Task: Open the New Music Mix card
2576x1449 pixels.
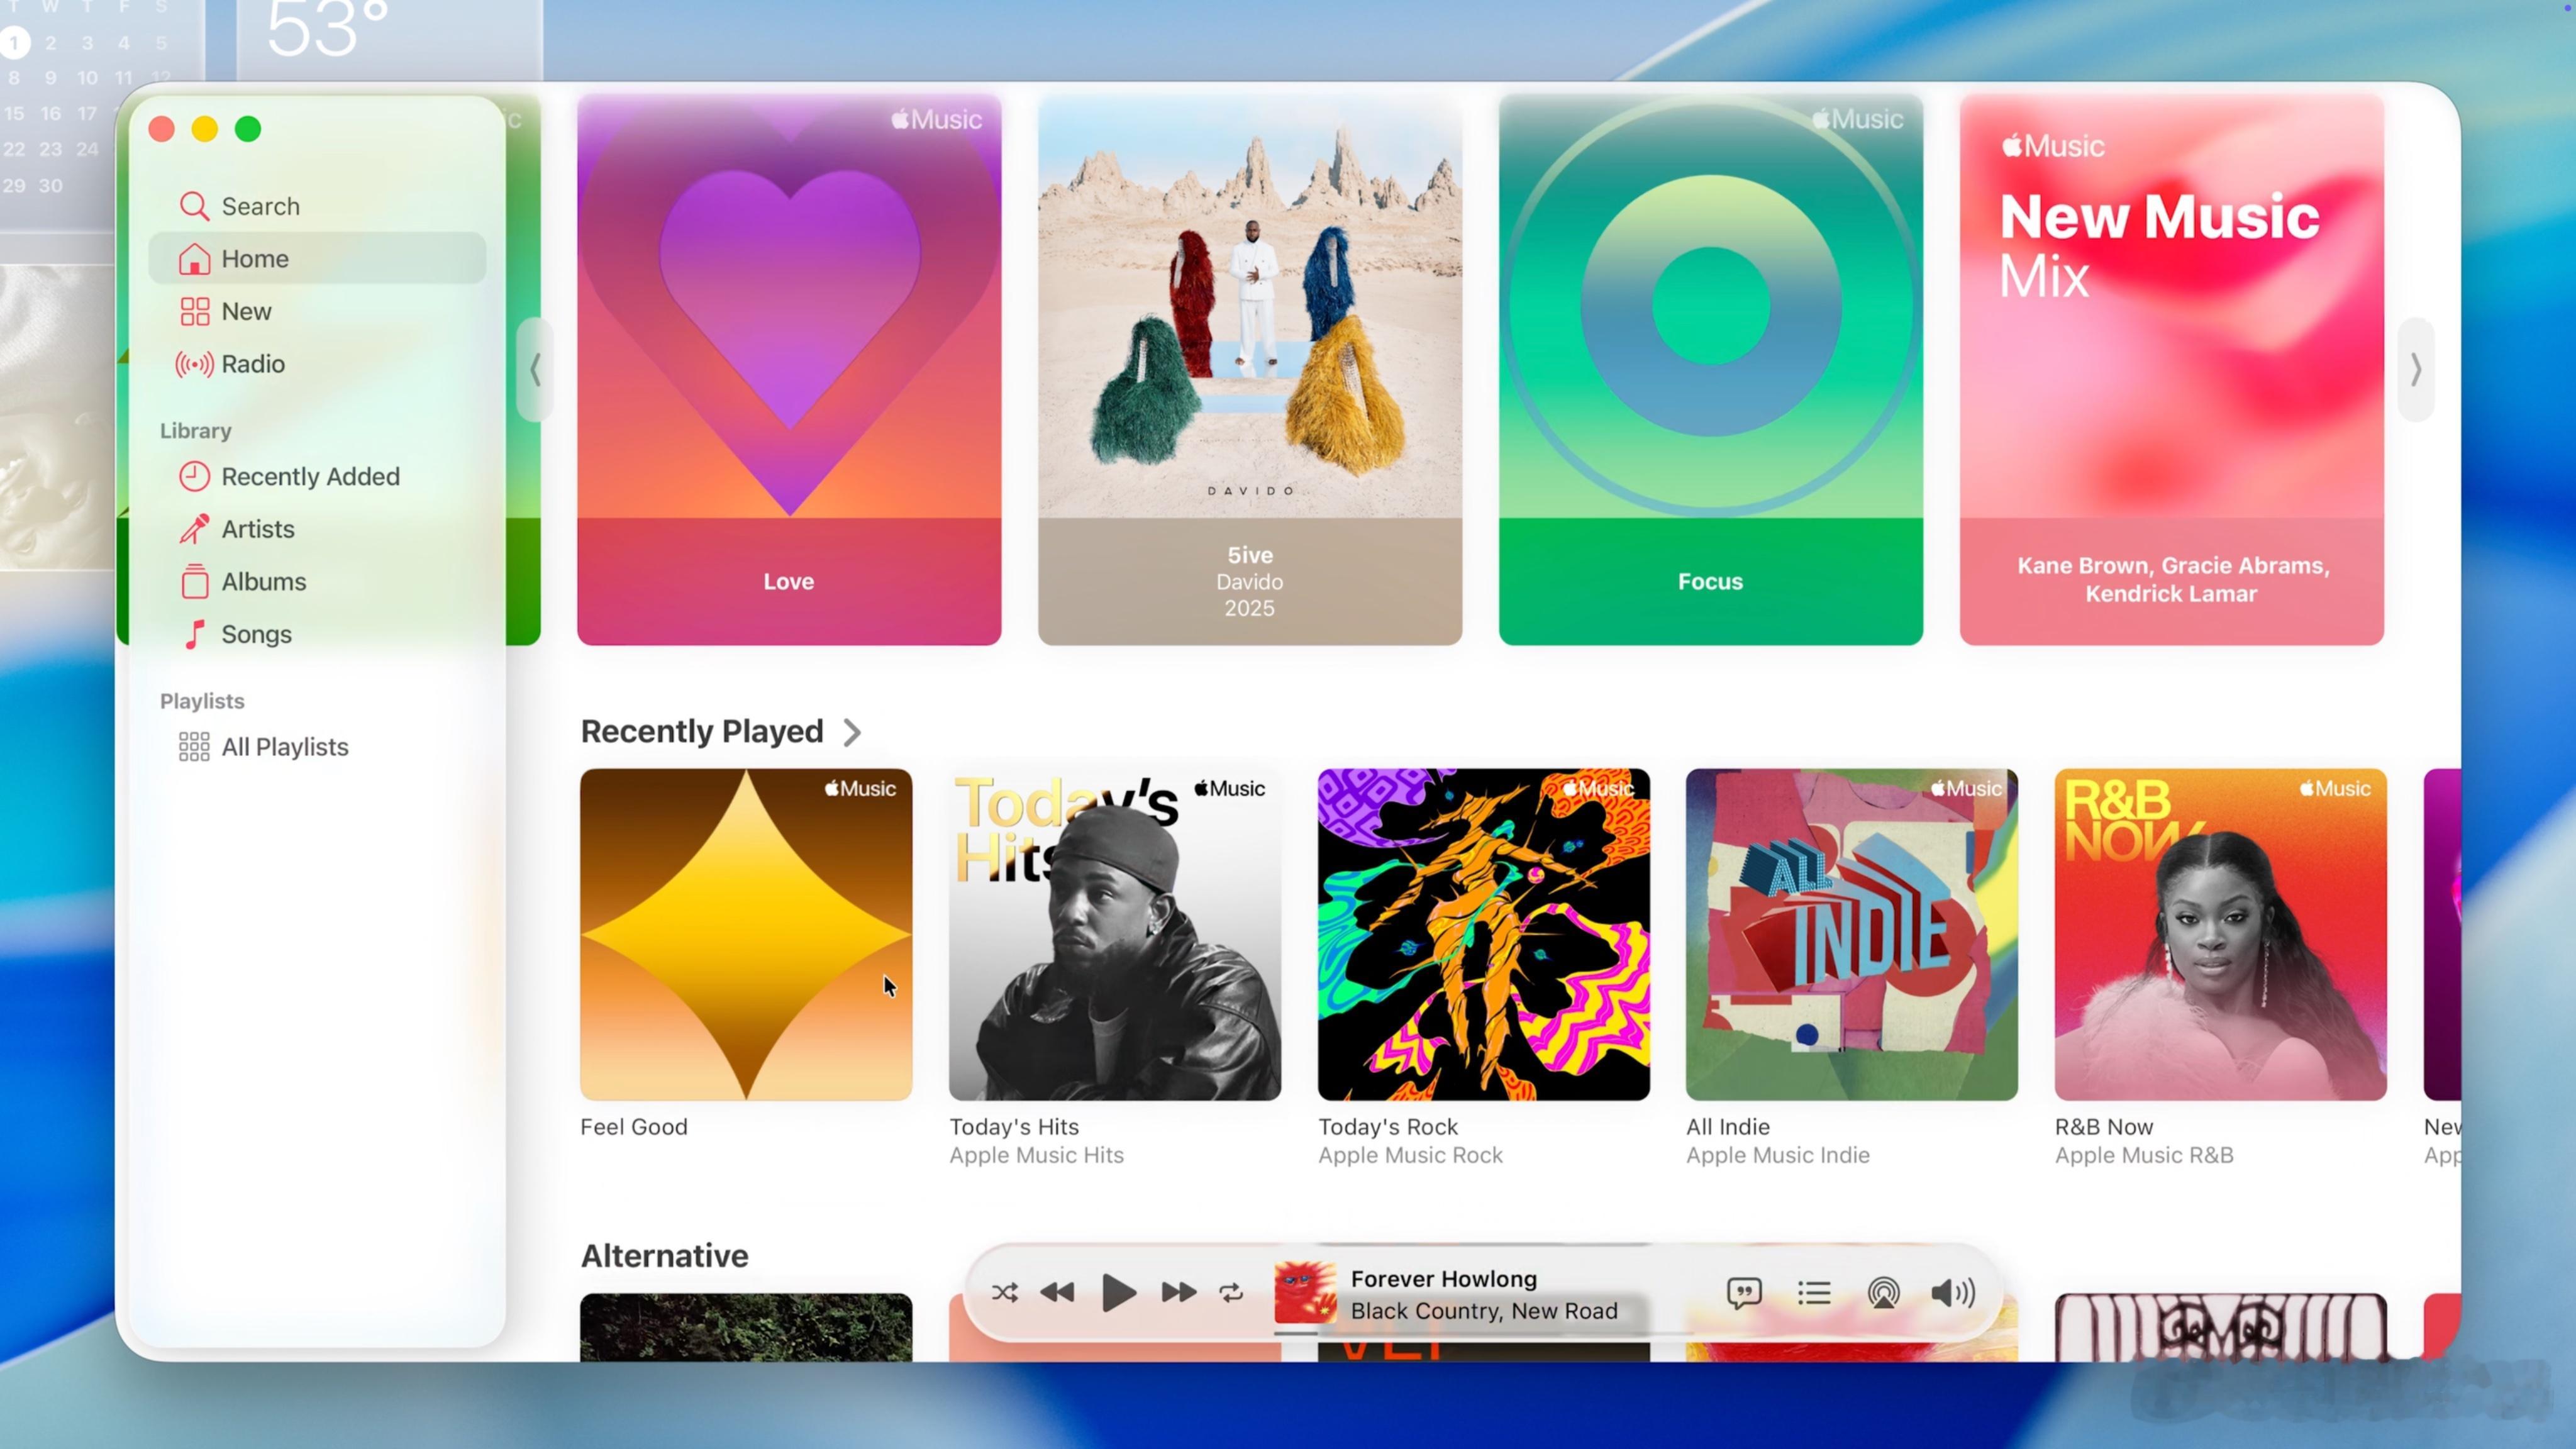Action: 2172,370
